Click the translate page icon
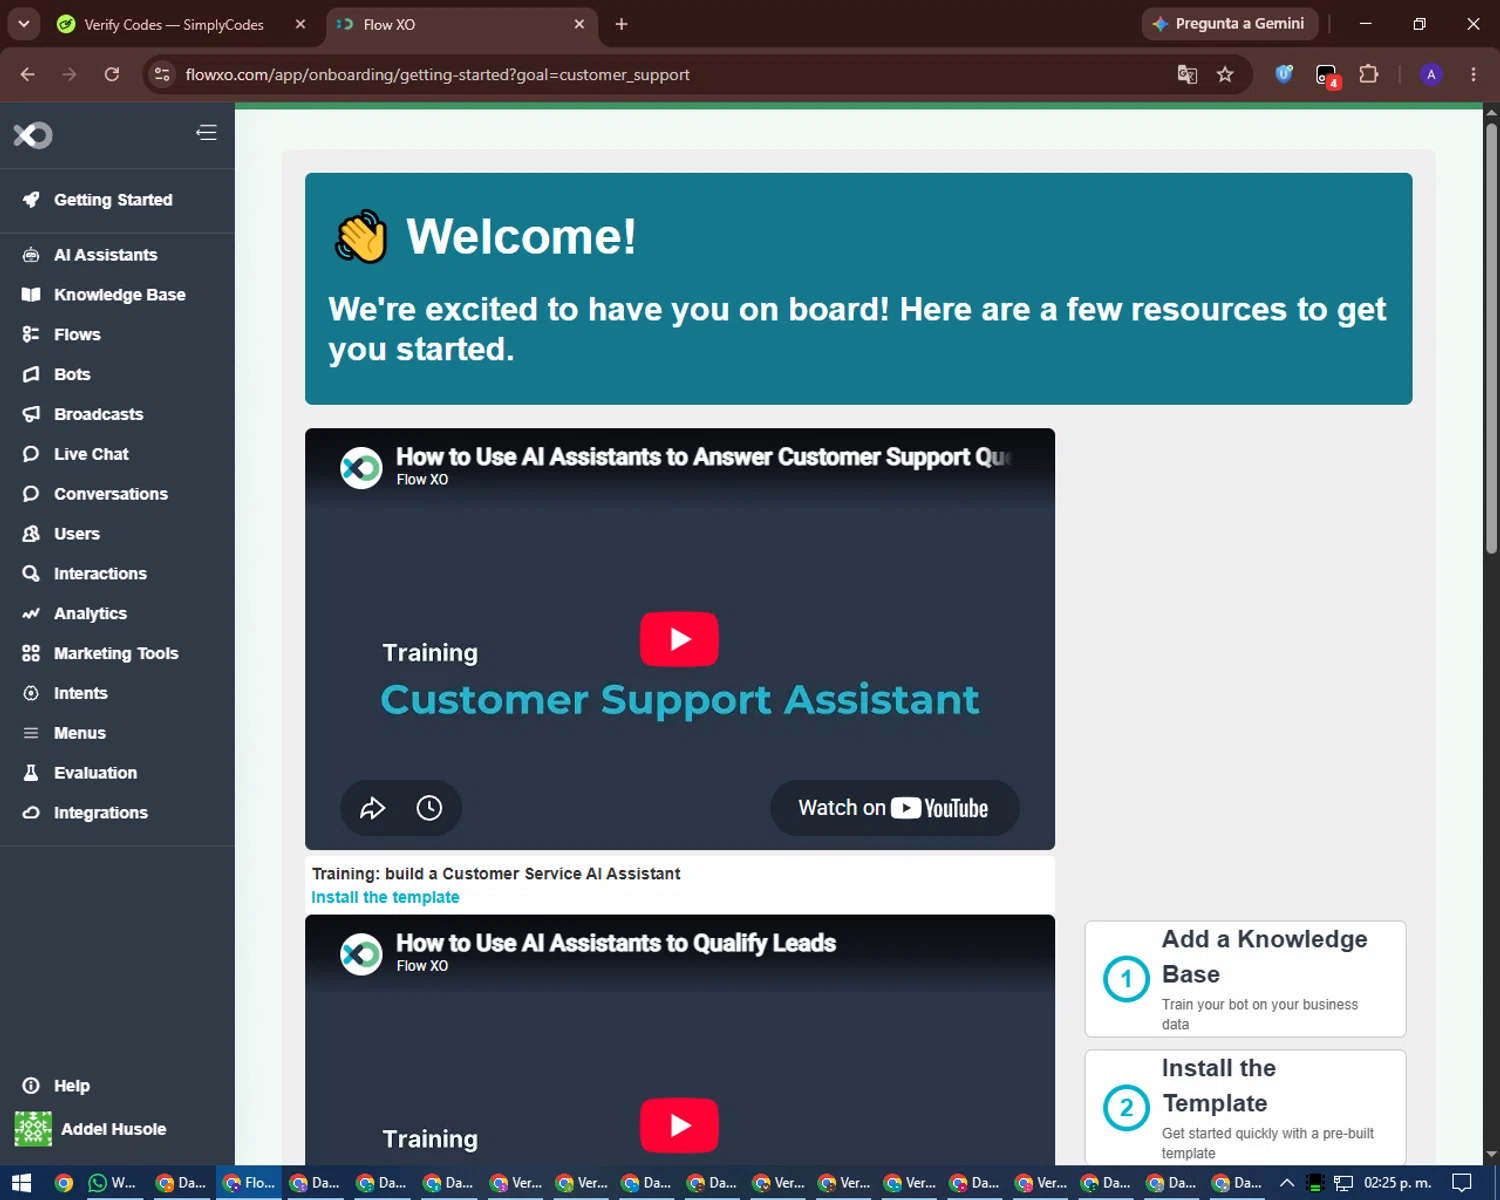 [1187, 75]
